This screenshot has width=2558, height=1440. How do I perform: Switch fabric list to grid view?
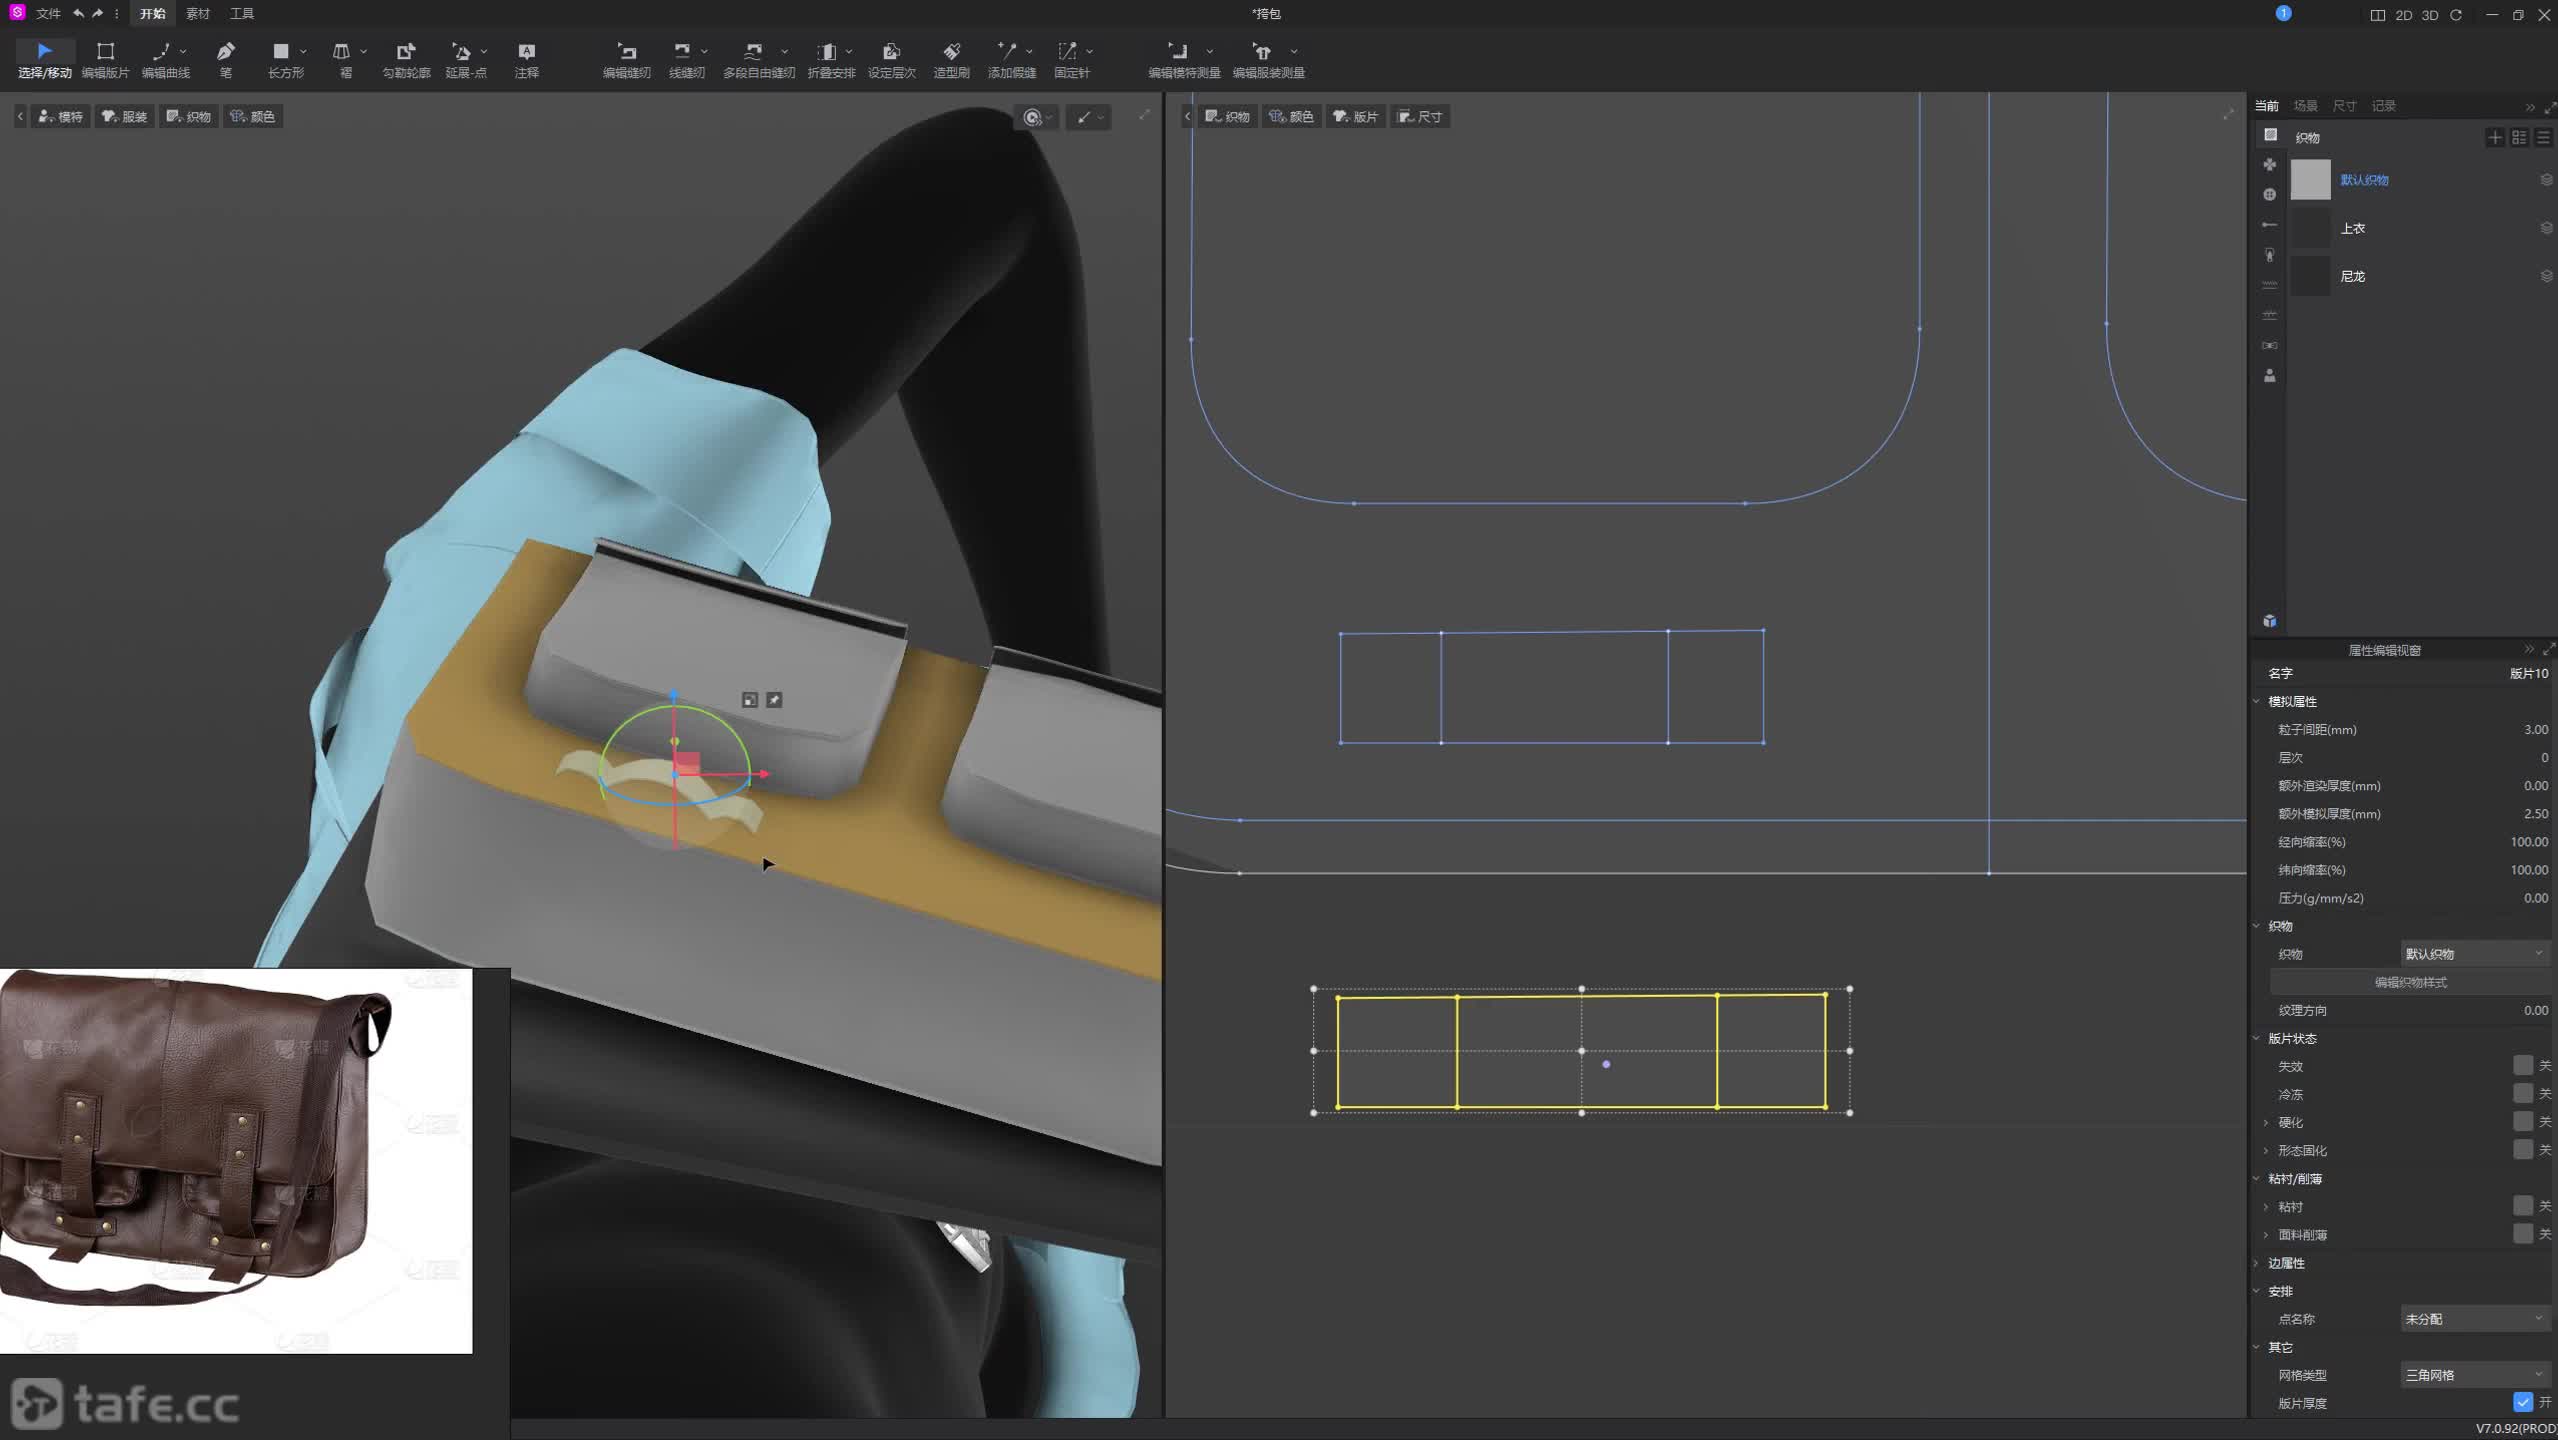[x=2519, y=137]
